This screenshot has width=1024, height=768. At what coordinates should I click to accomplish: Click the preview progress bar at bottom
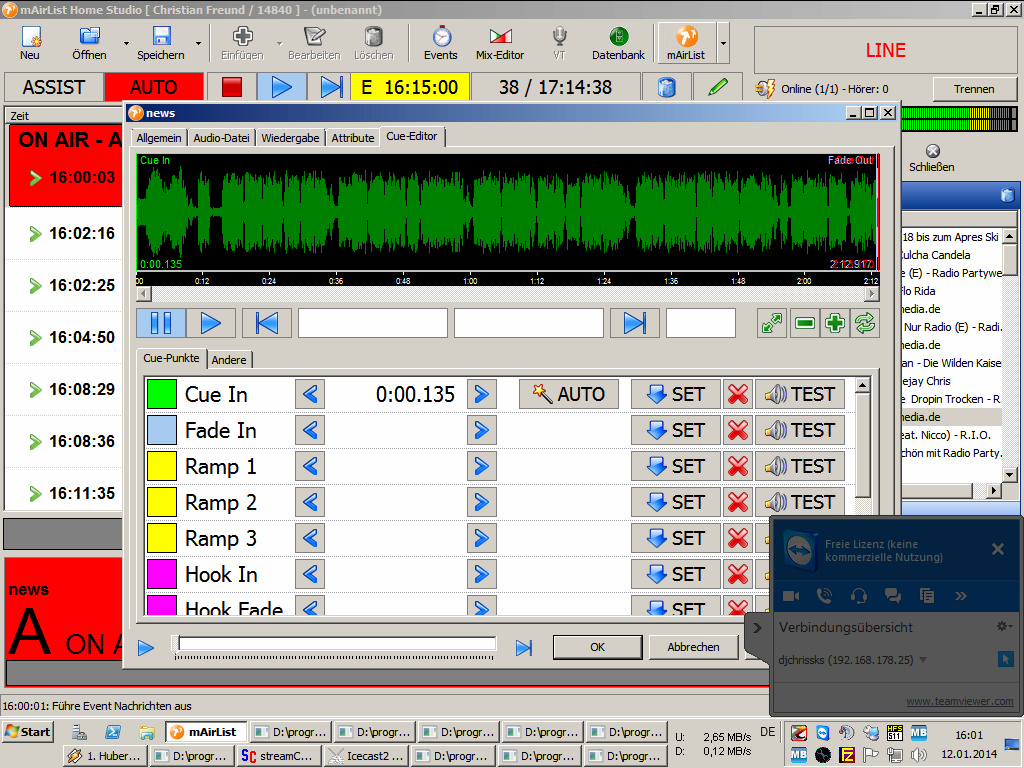pyautogui.click(x=337, y=644)
